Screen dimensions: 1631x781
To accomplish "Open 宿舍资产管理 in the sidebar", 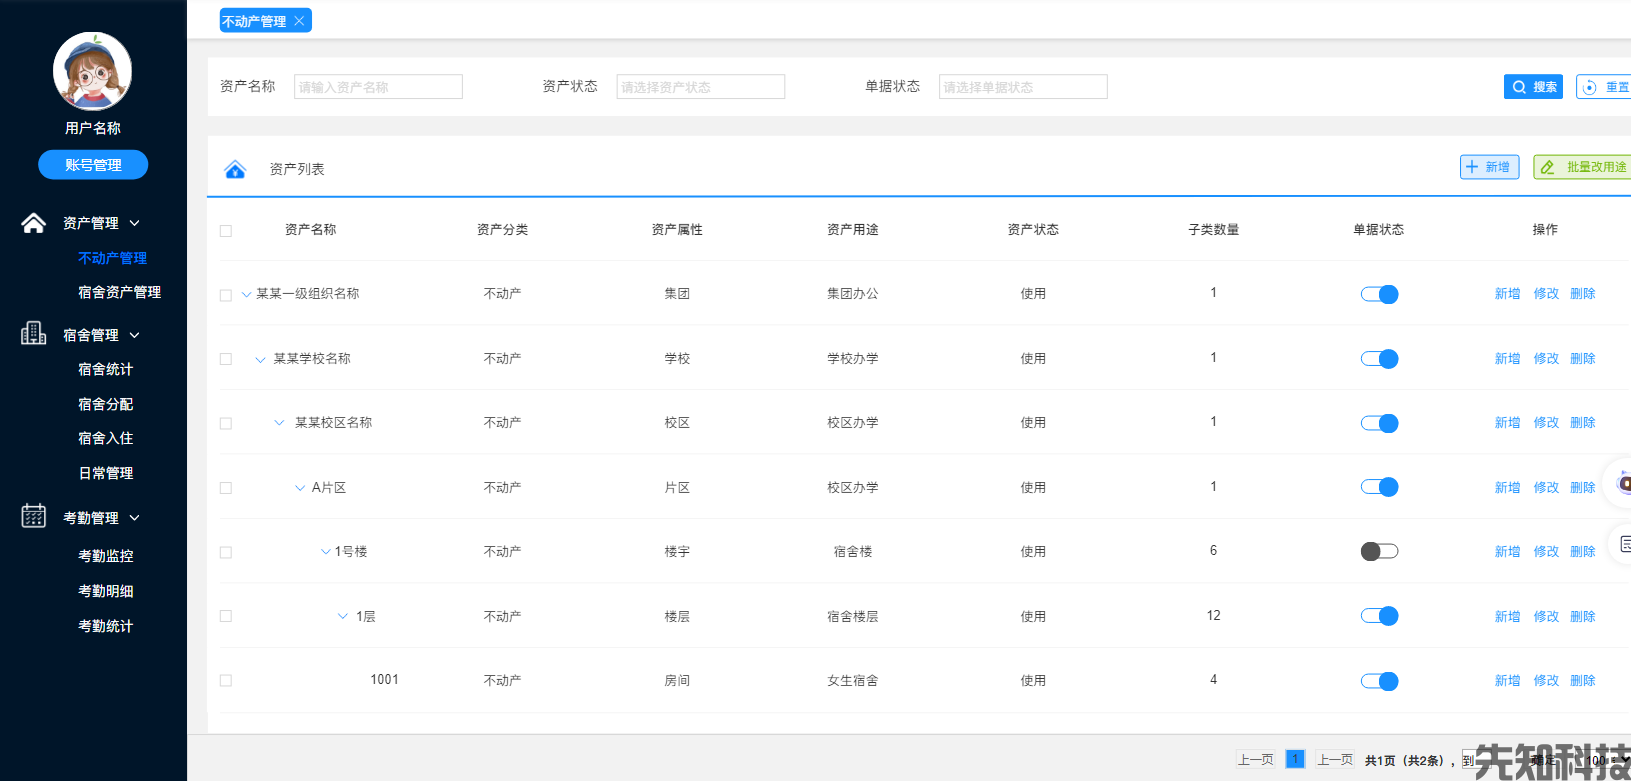I will [x=119, y=292].
